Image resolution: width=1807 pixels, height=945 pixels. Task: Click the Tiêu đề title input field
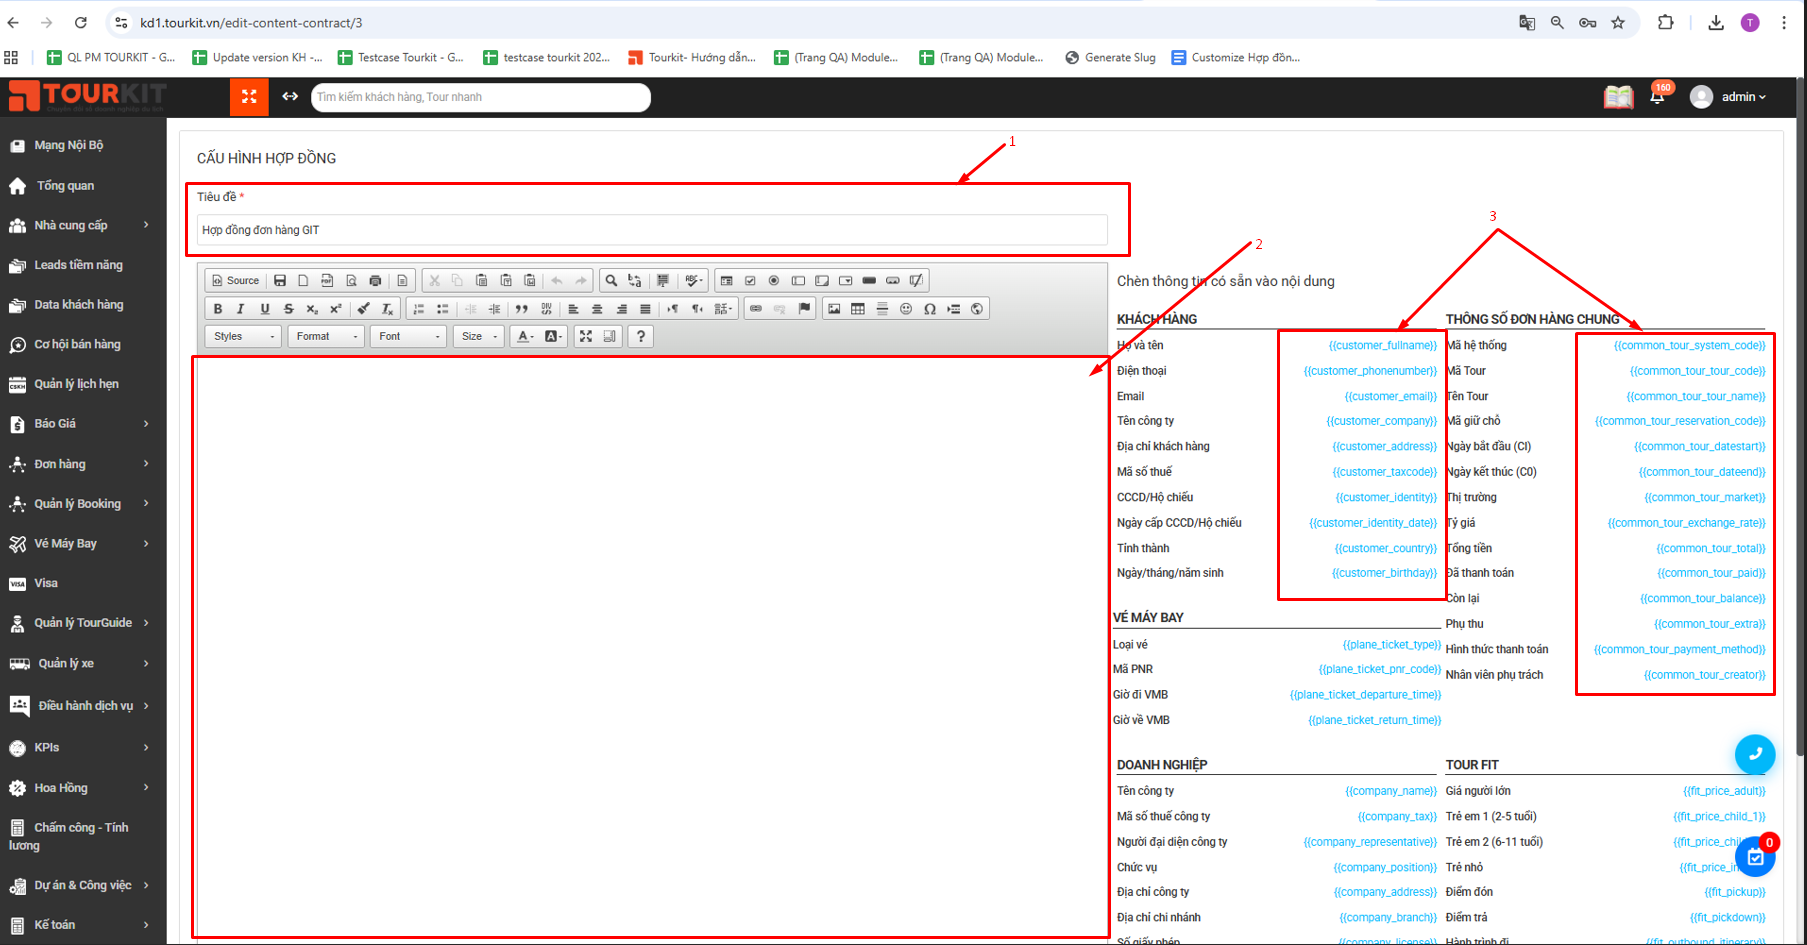[x=651, y=230]
